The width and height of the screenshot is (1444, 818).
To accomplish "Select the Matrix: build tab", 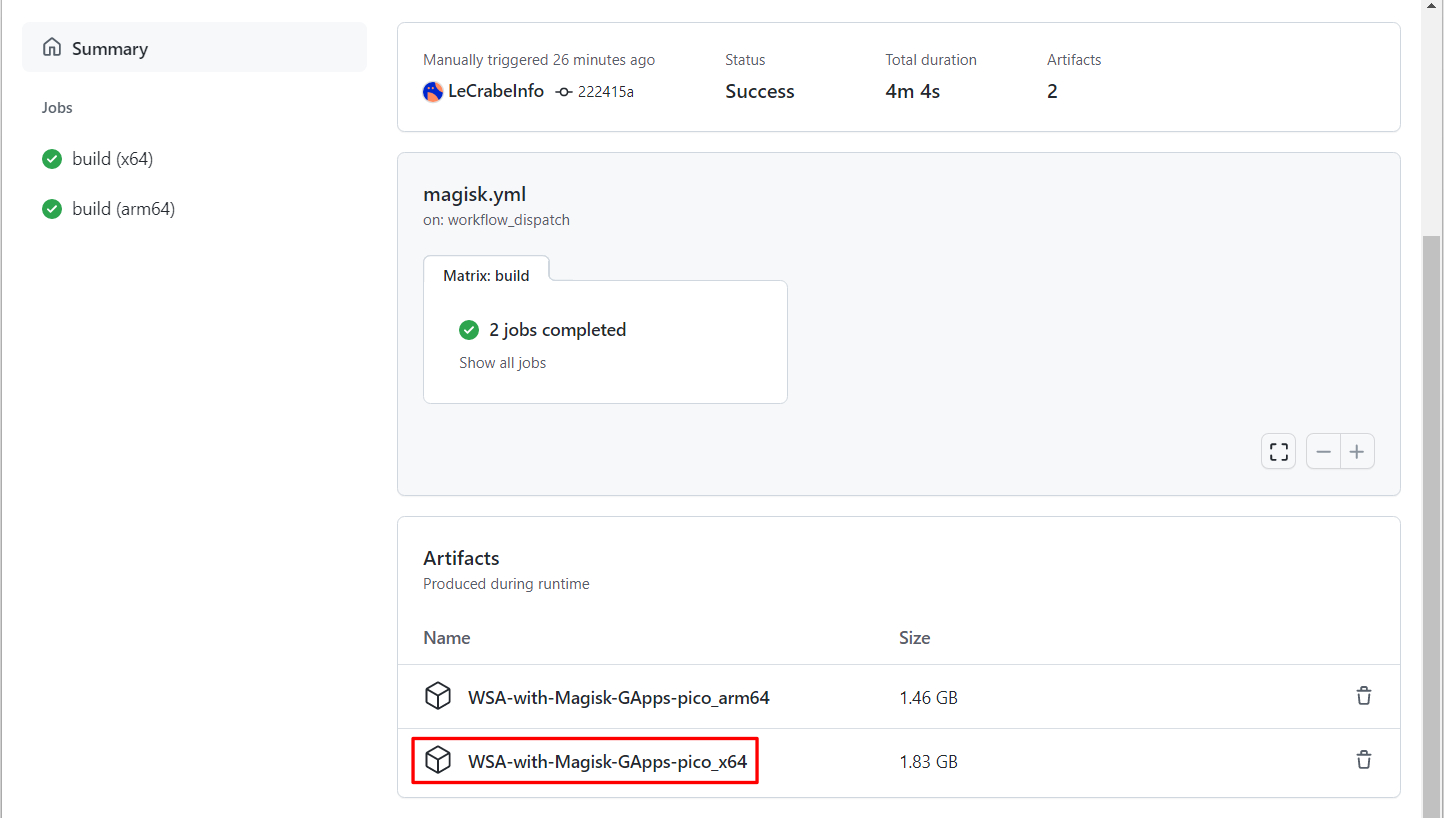I will click(486, 275).
